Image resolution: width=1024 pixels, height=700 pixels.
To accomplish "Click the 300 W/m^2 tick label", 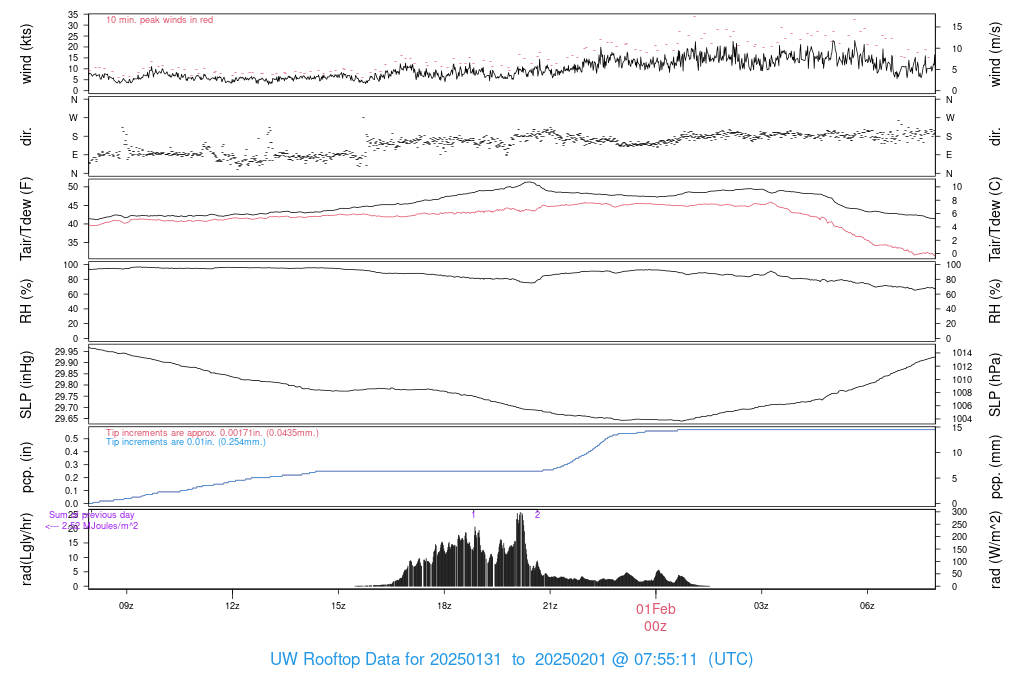I will [959, 512].
